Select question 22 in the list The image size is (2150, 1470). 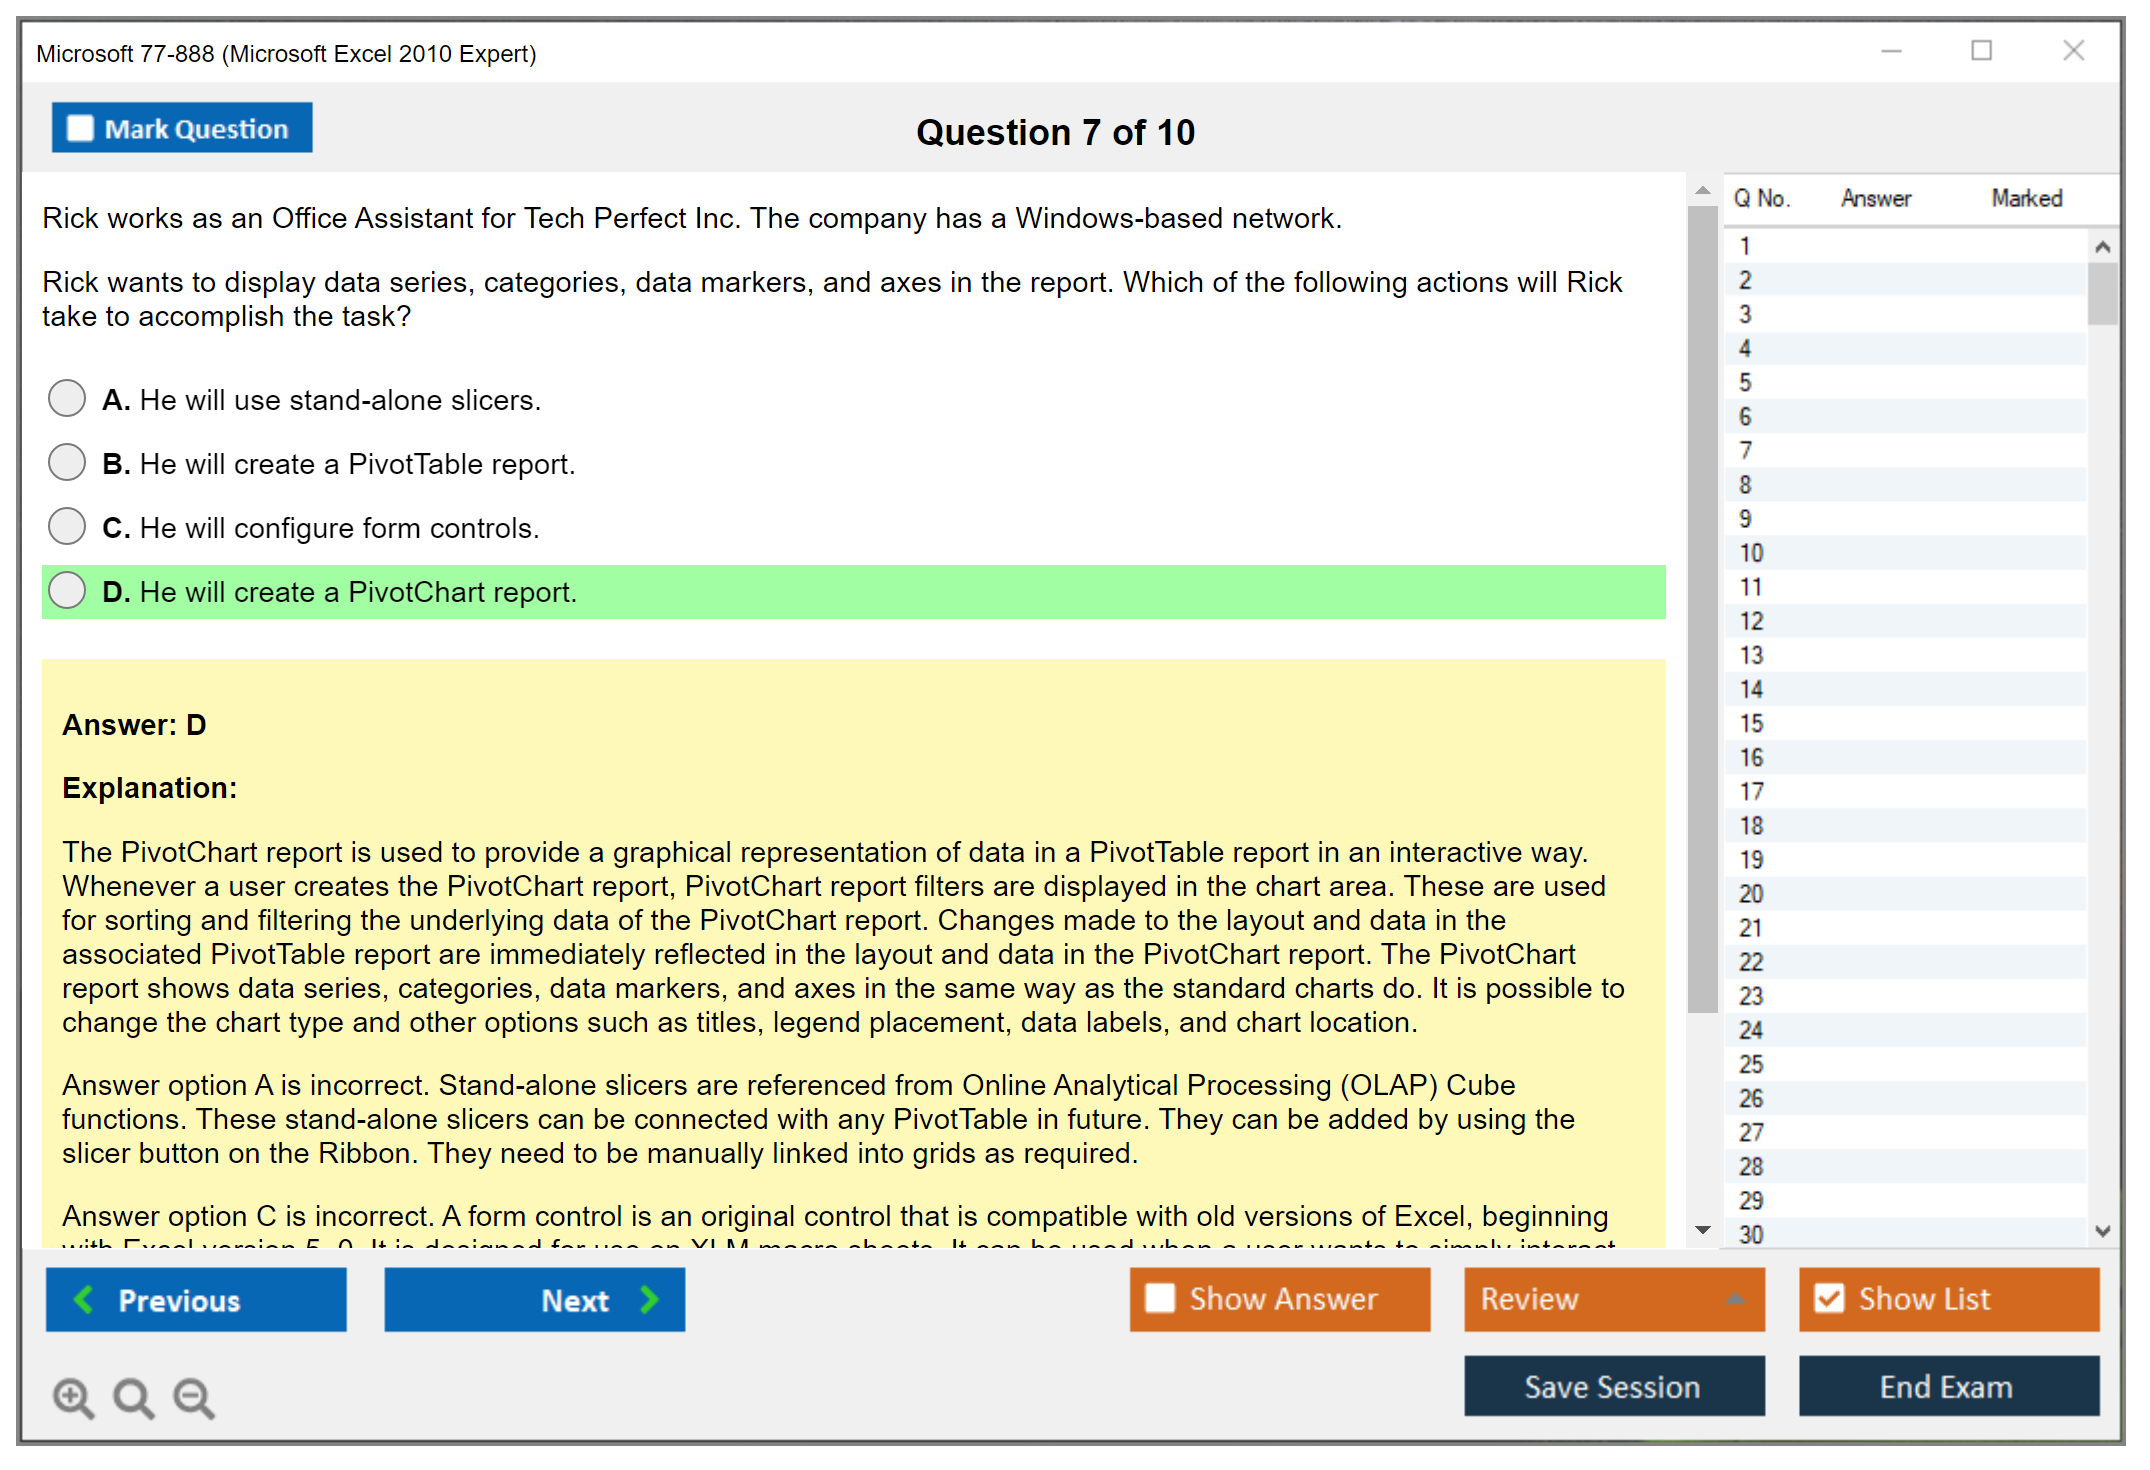coord(1751,962)
